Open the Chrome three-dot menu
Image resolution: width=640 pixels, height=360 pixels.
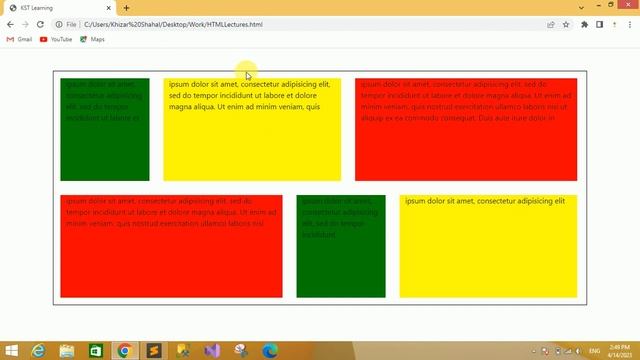point(630,24)
